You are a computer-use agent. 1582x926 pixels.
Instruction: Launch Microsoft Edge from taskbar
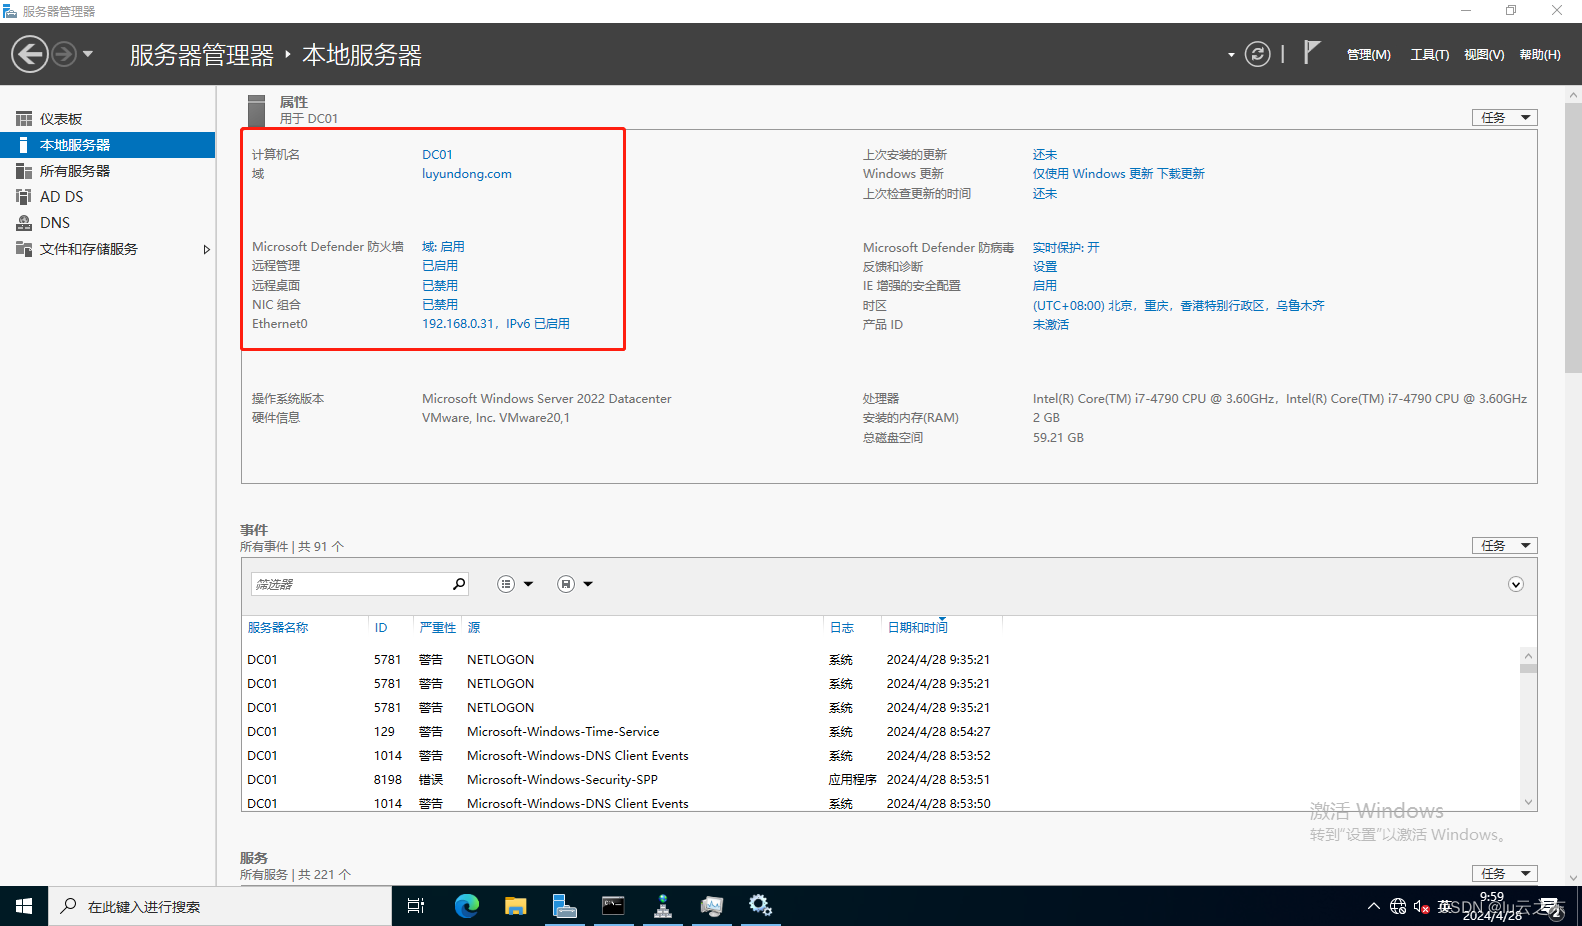[x=467, y=906]
